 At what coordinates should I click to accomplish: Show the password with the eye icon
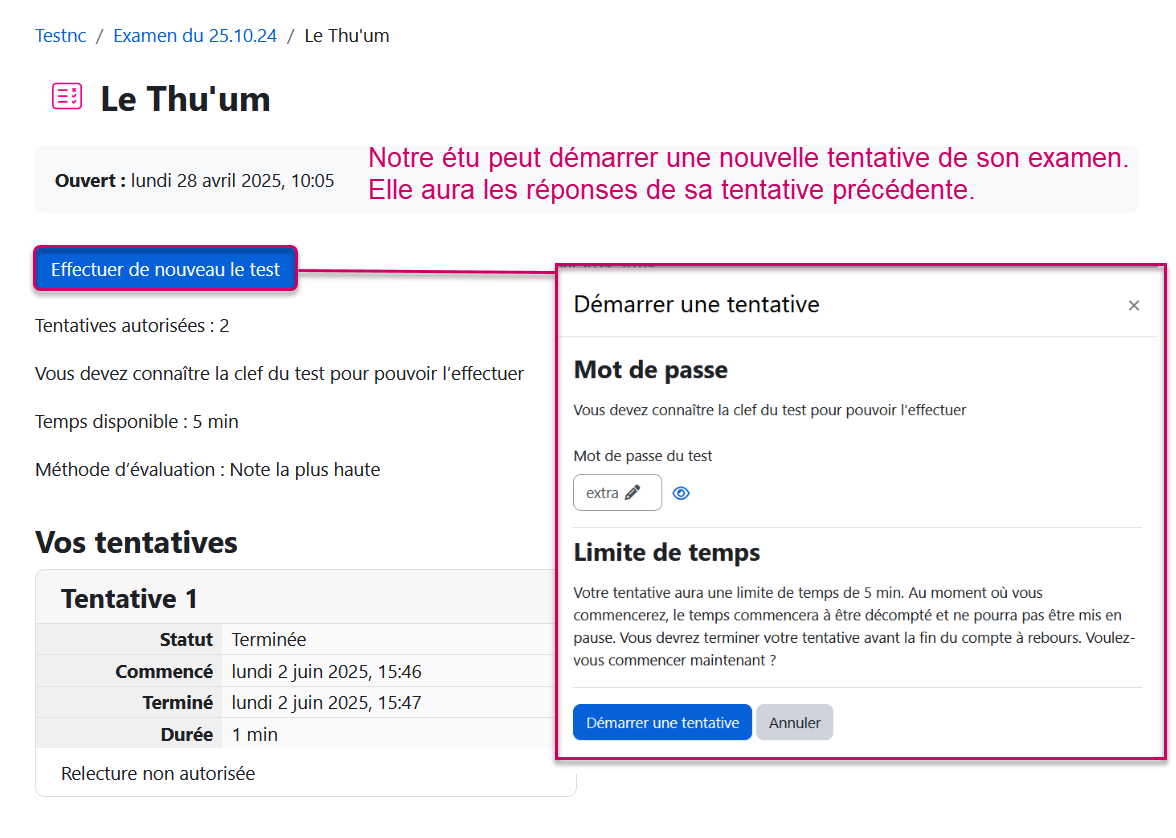pyautogui.click(x=681, y=493)
